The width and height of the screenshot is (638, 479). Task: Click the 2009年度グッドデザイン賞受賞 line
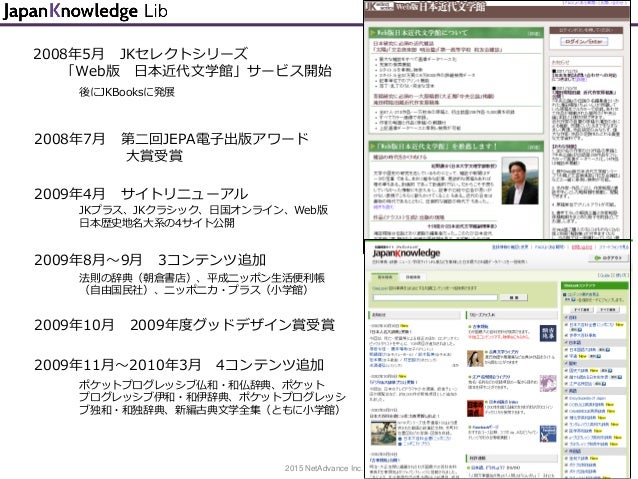[x=232, y=325]
